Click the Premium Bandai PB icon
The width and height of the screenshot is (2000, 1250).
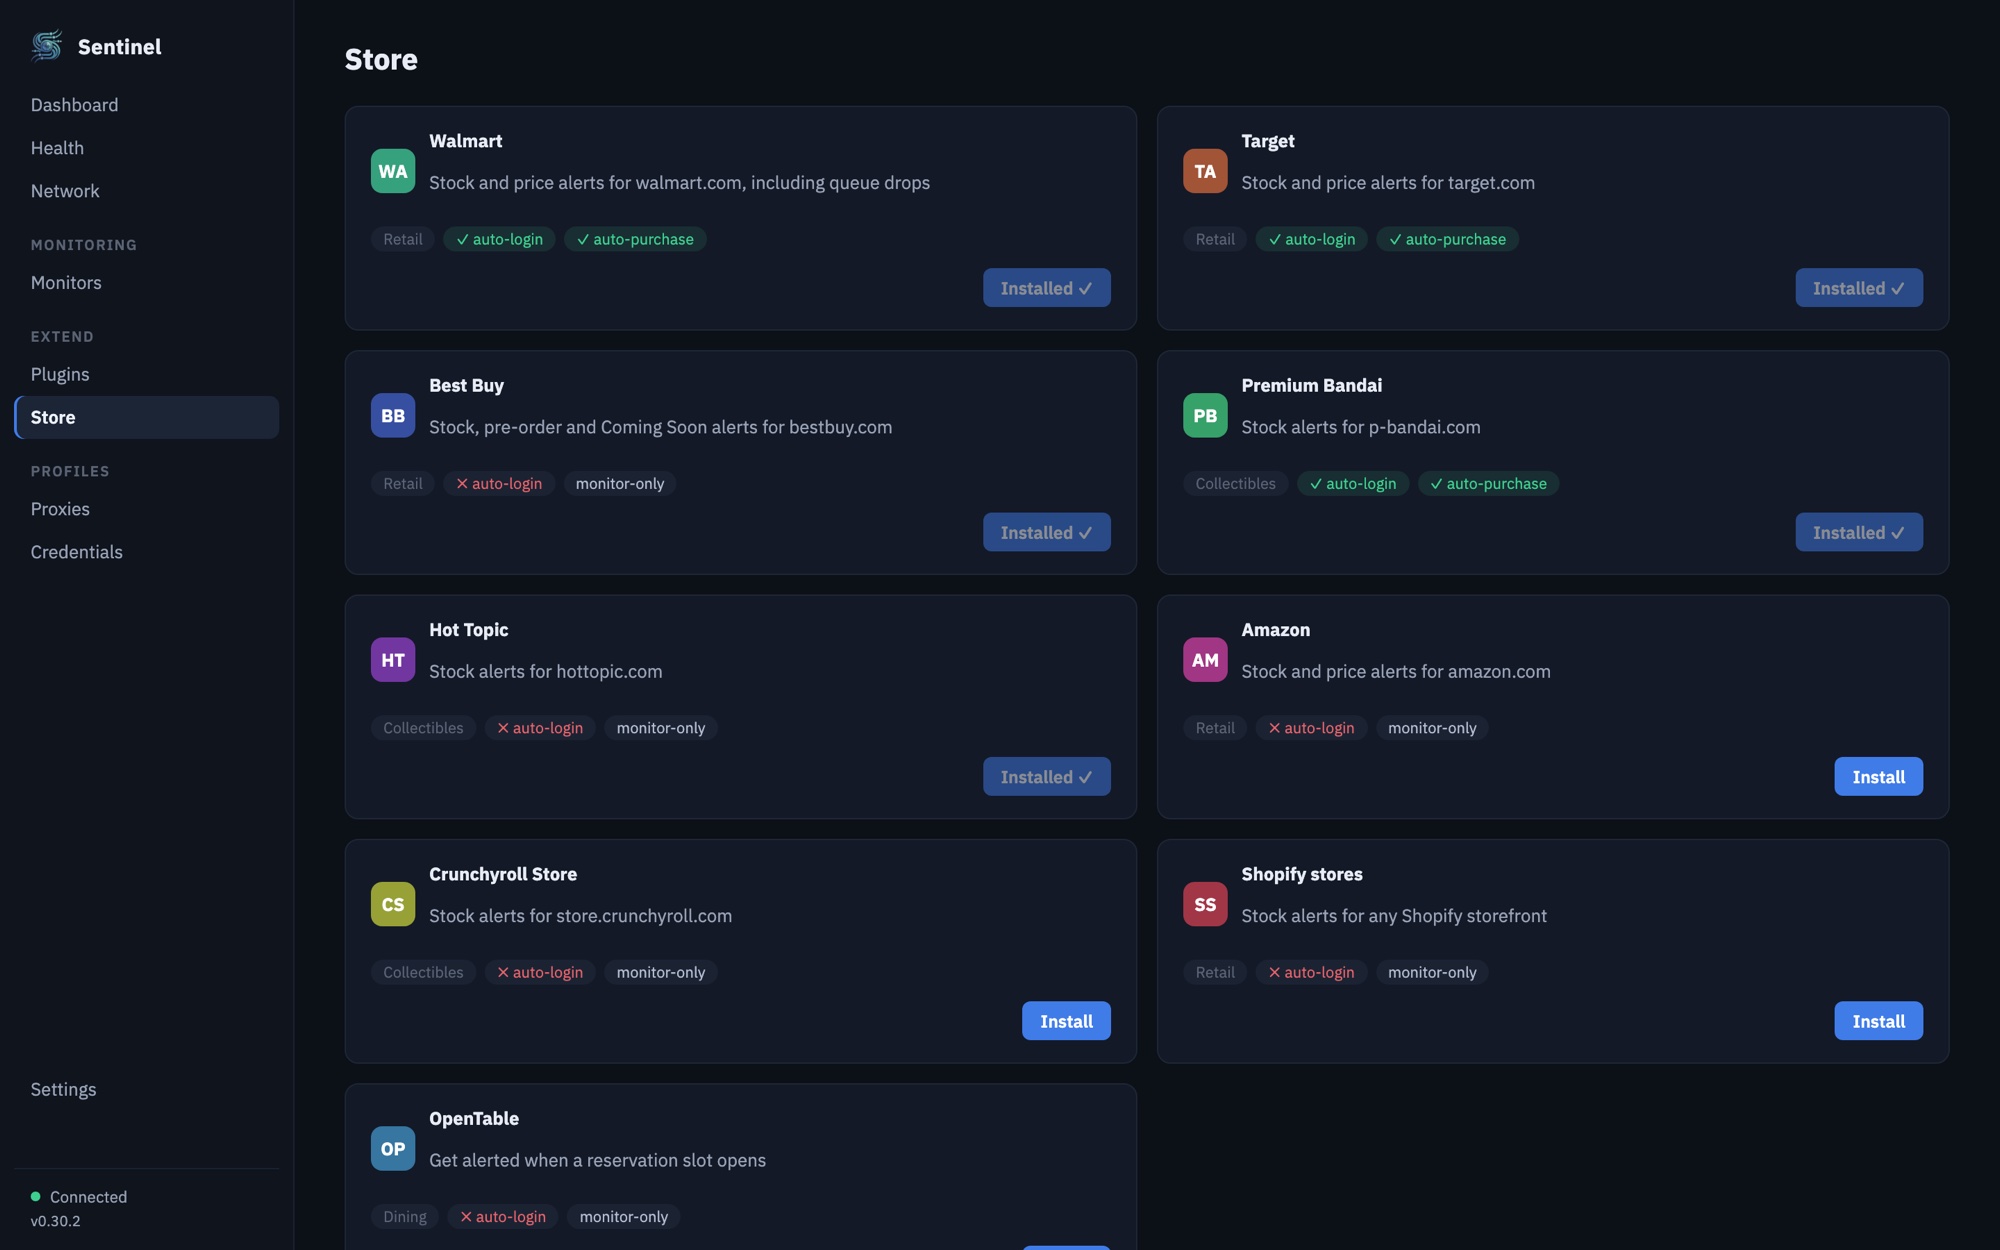tap(1205, 415)
